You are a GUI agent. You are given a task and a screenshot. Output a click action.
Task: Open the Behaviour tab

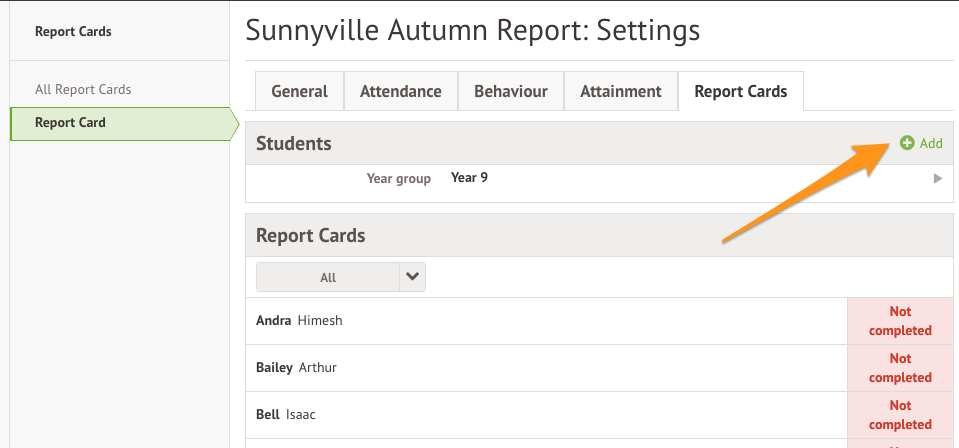[x=511, y=91]
